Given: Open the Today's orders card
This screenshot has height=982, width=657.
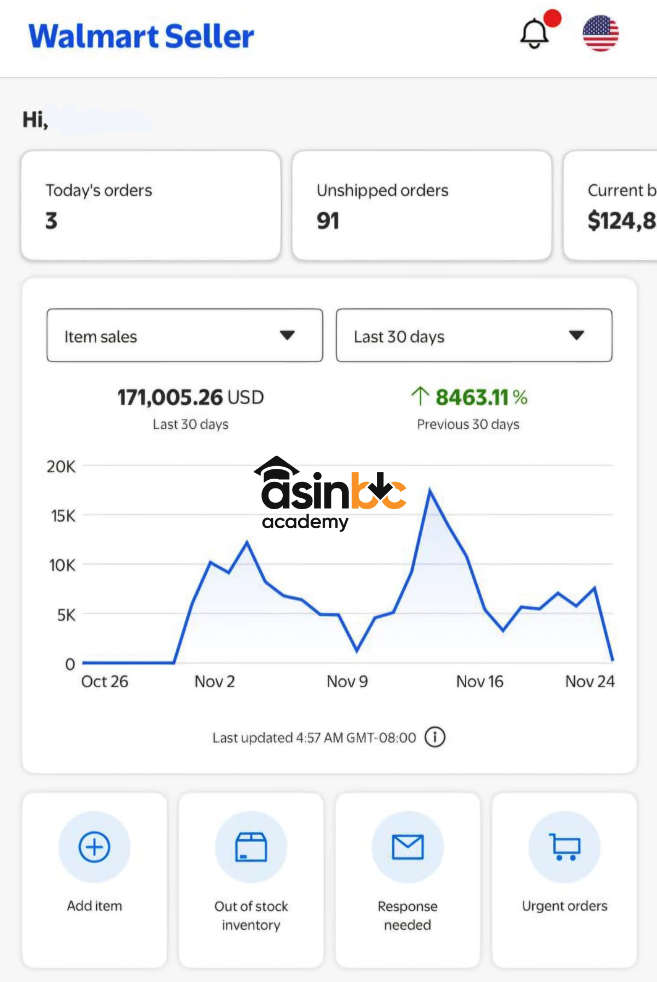Looking at the screenshot, I should click(150, 205).
